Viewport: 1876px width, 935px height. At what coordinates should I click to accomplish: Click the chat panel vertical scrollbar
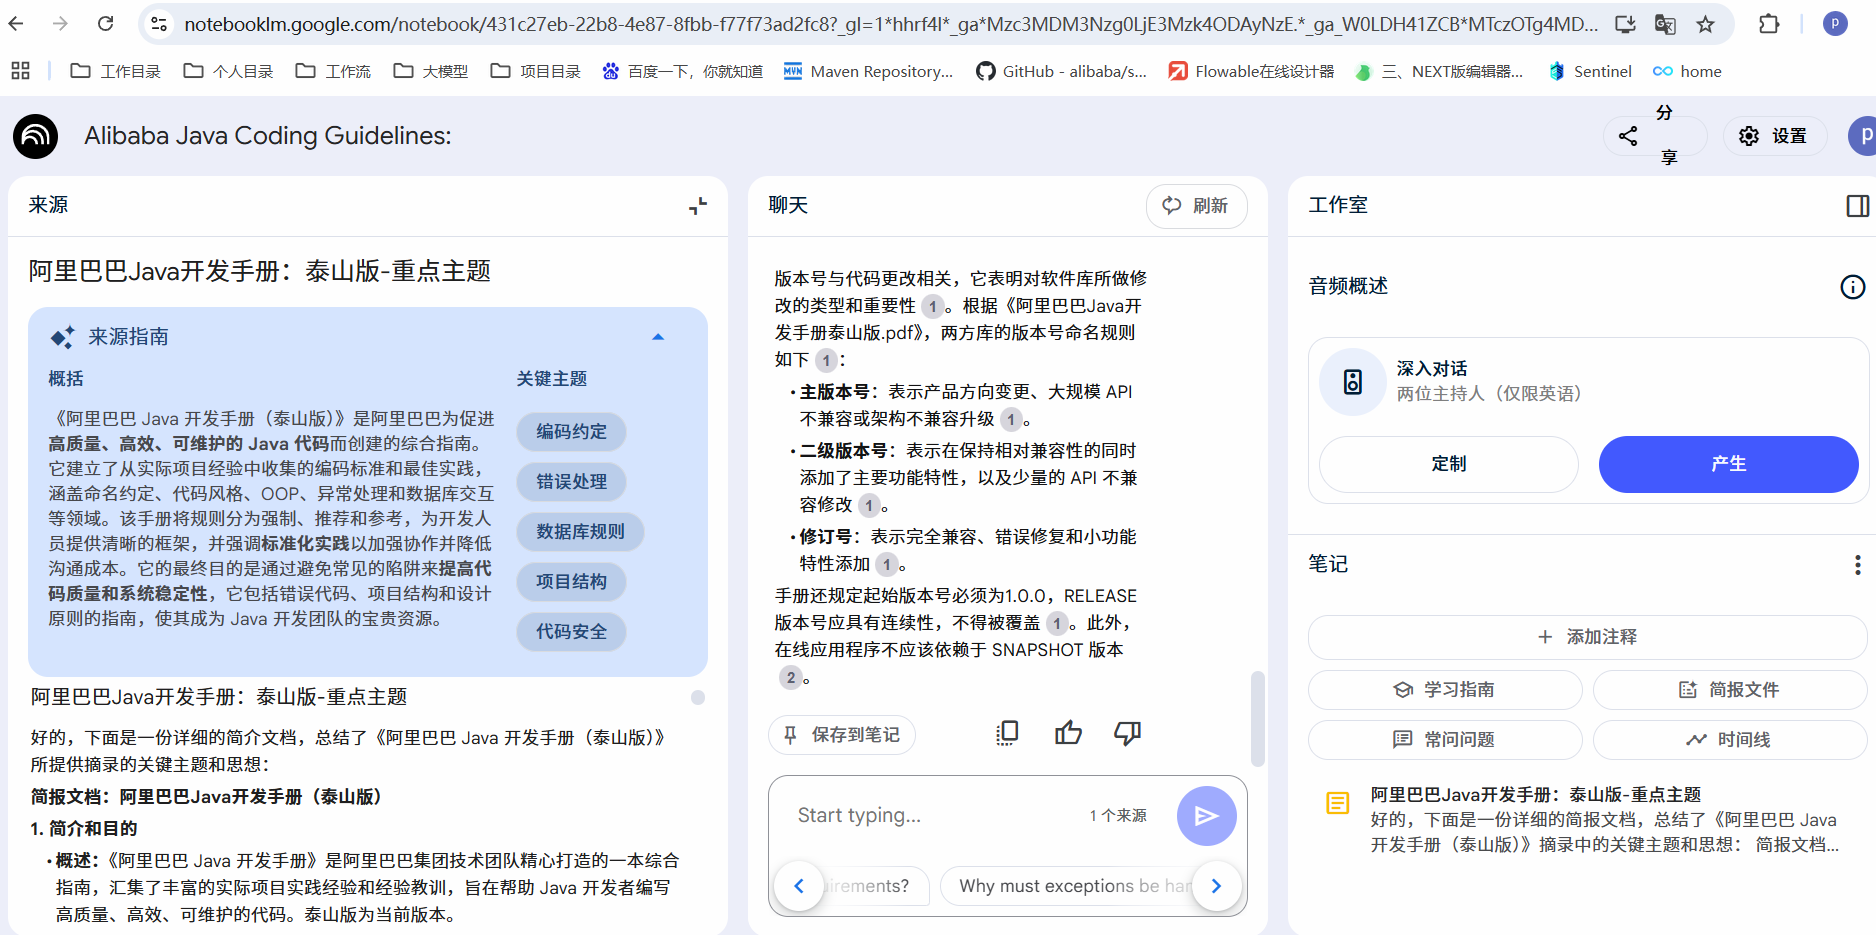click(x=1257, y=718)
